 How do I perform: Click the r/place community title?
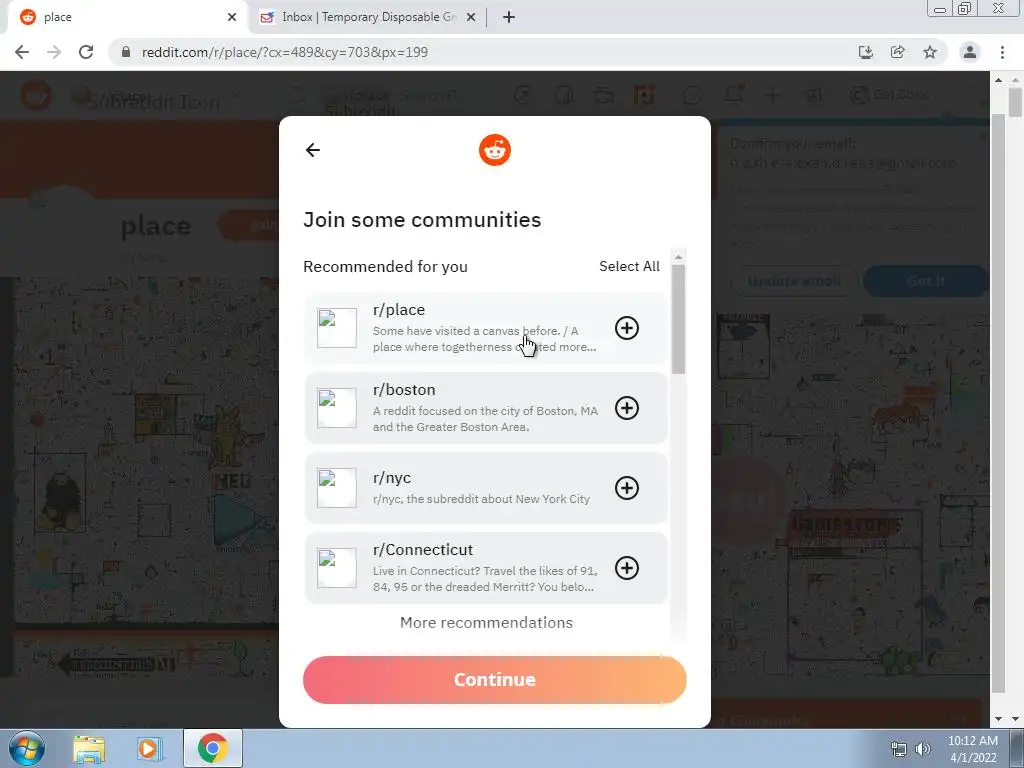tap(399, 310)
